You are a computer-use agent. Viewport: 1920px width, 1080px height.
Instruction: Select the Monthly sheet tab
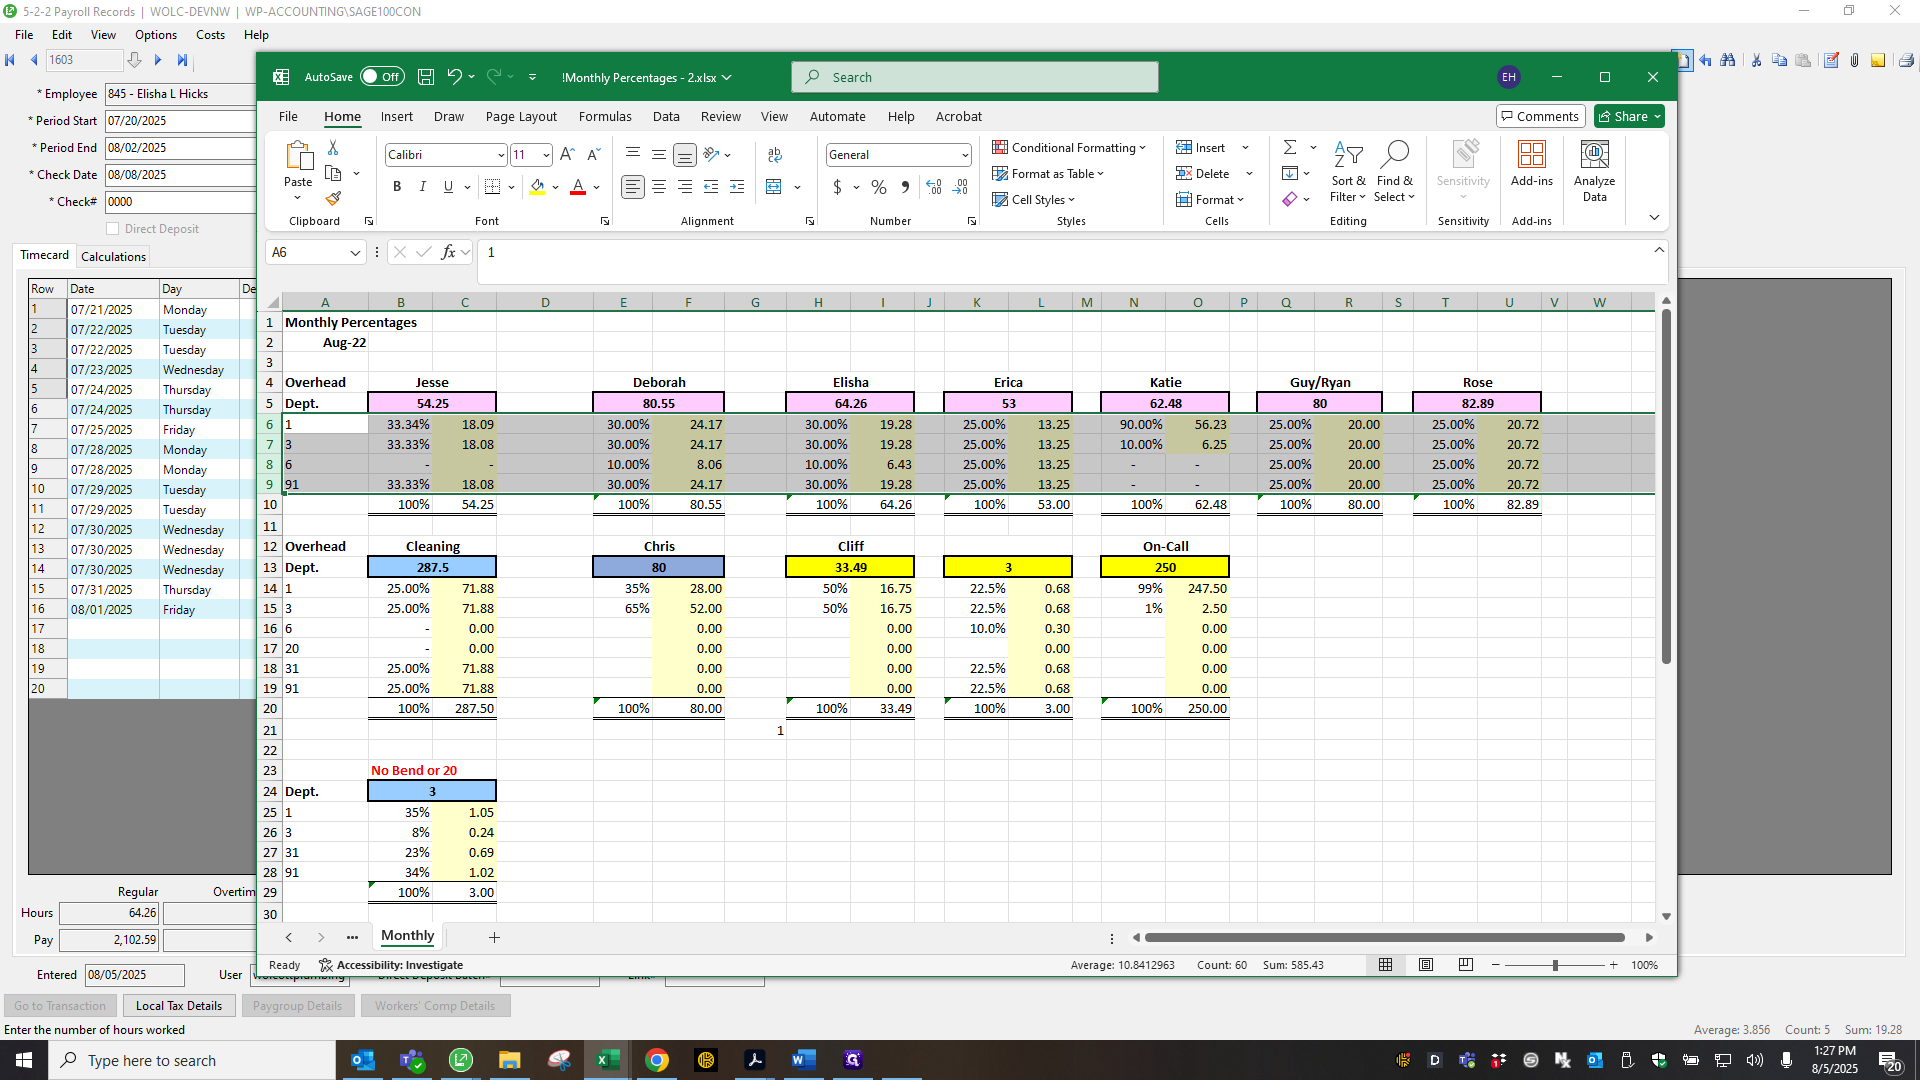pyautogui.click(x=408, y=936)
